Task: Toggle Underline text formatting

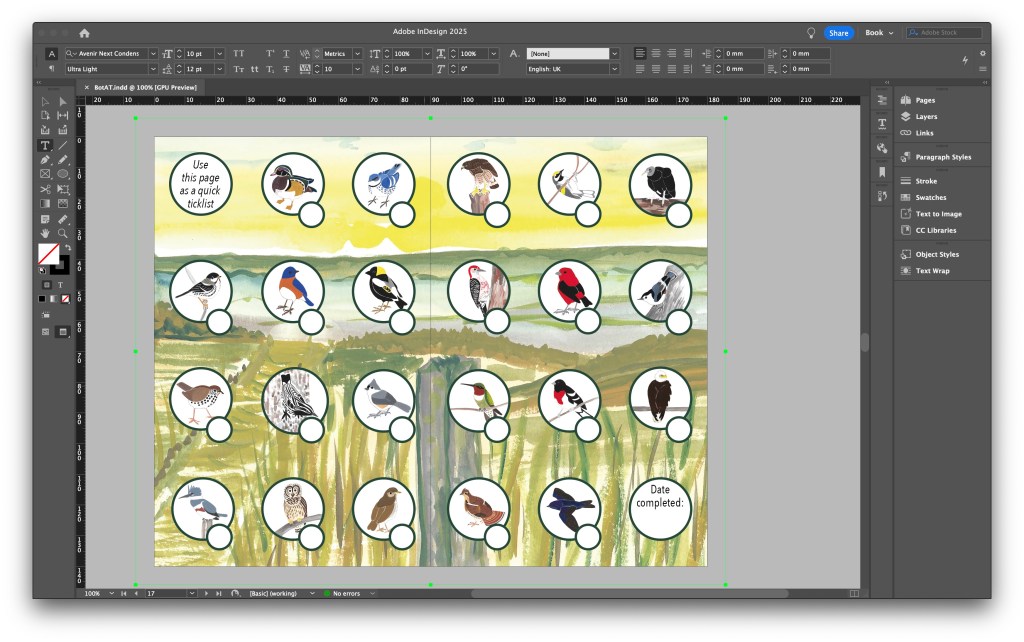Action: 286,53
